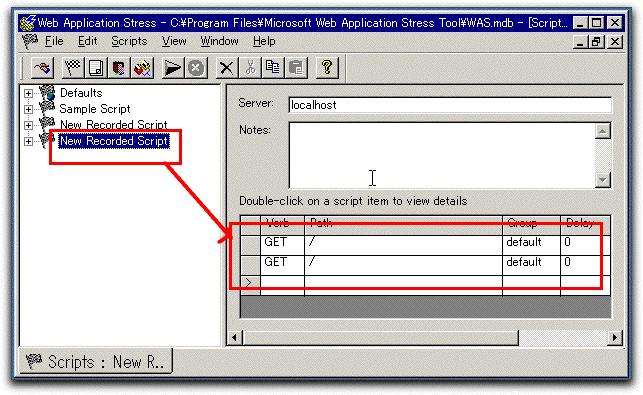Click the Create Script wizard toolbar icon
Viewport: 643px width, 395px height.
point(43,68)
